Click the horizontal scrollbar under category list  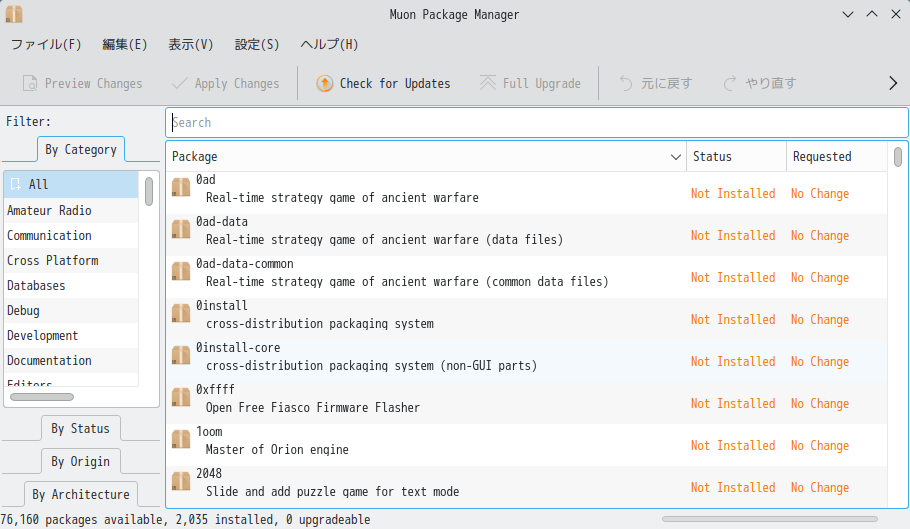[x=42, y=397]
